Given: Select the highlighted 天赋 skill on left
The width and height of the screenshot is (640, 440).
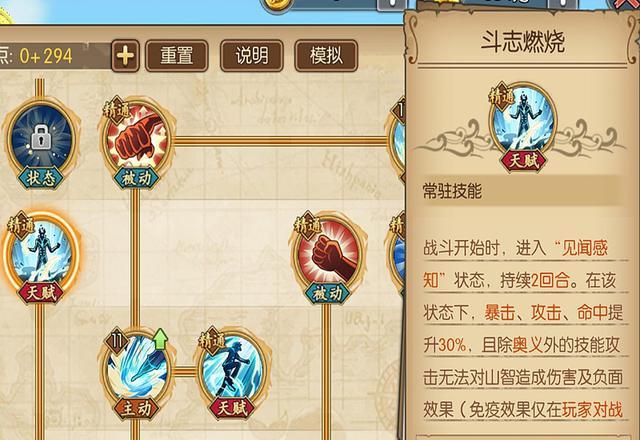Looking at the screenshot, I should tap(41, 252).
